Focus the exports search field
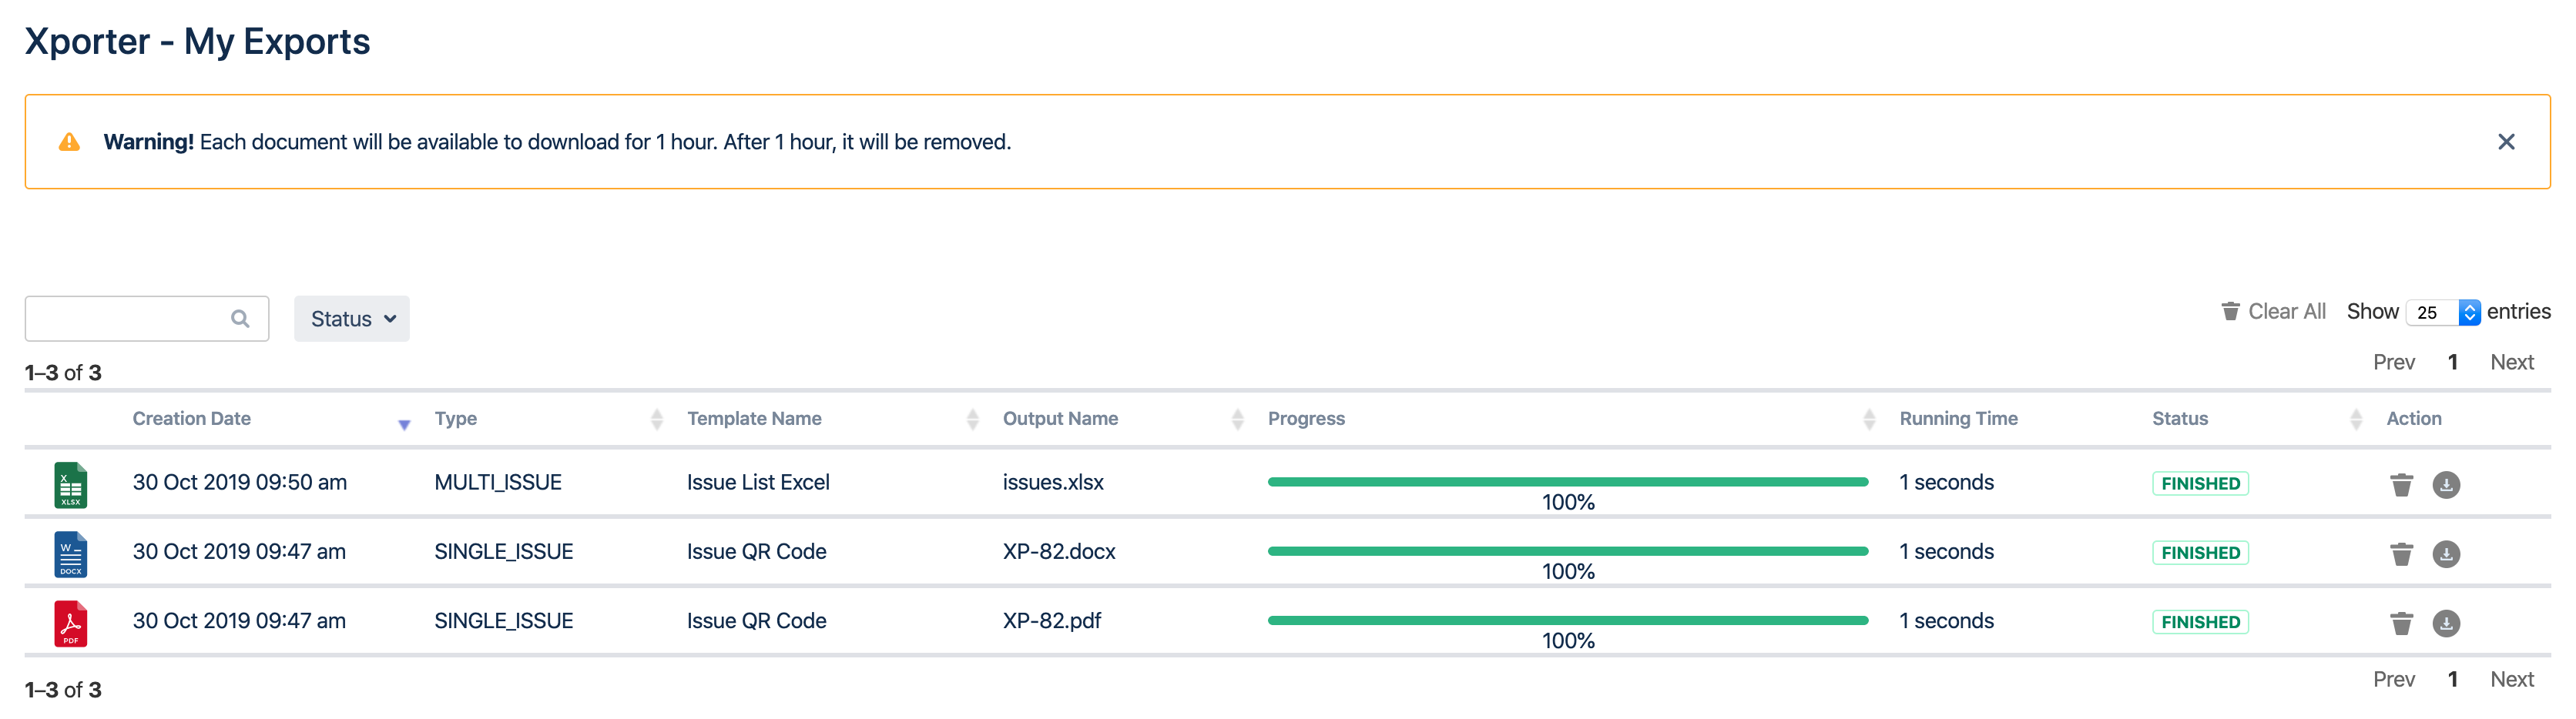This screenshot has height=719, width=2576. coord(130,319)
